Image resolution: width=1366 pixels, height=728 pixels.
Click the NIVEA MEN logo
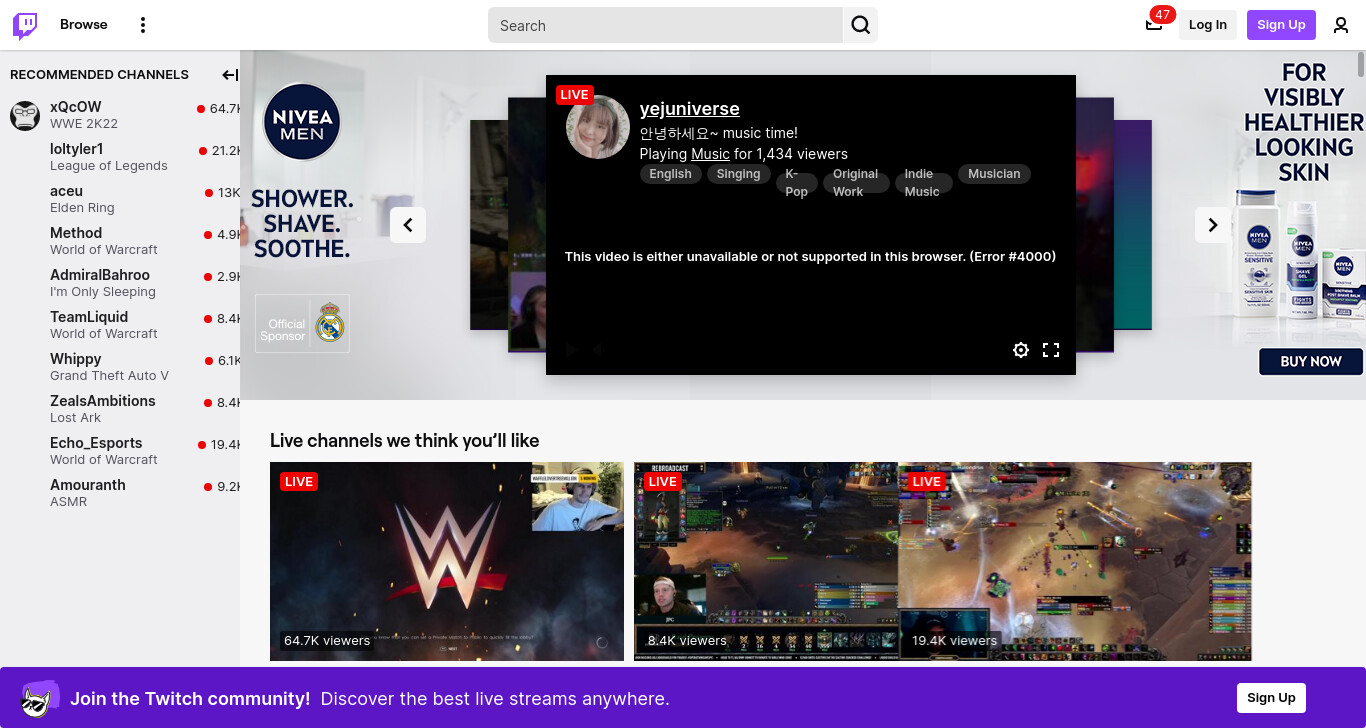[302, 122]
